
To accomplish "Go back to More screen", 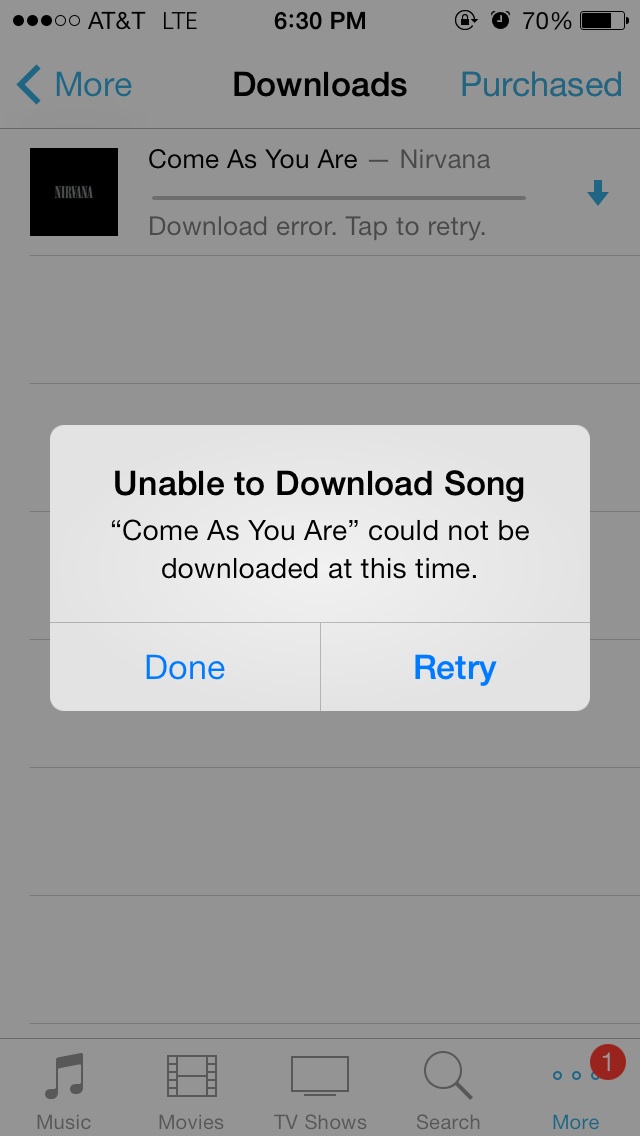I will pyautogui.click(x=74, y=84).
